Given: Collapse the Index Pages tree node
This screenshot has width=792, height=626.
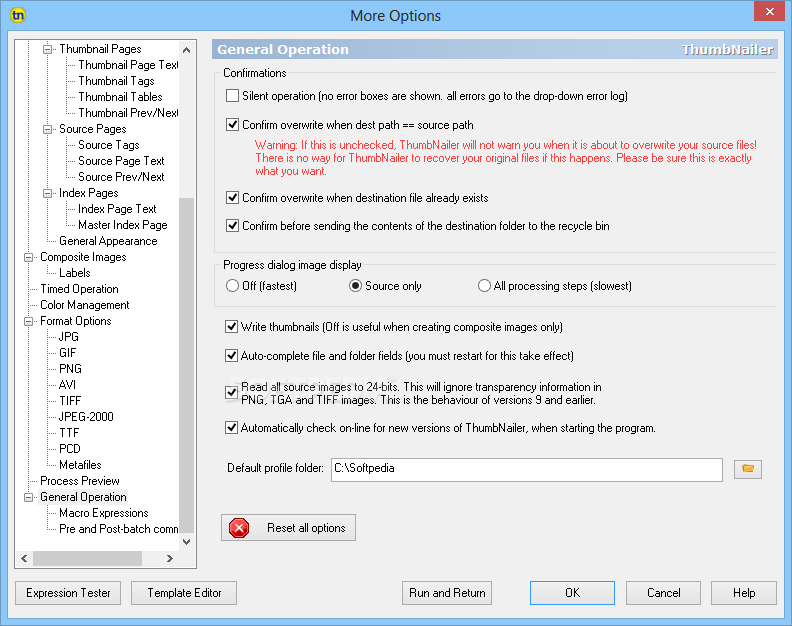Looking at the screenshot, I should click(47, 194).
